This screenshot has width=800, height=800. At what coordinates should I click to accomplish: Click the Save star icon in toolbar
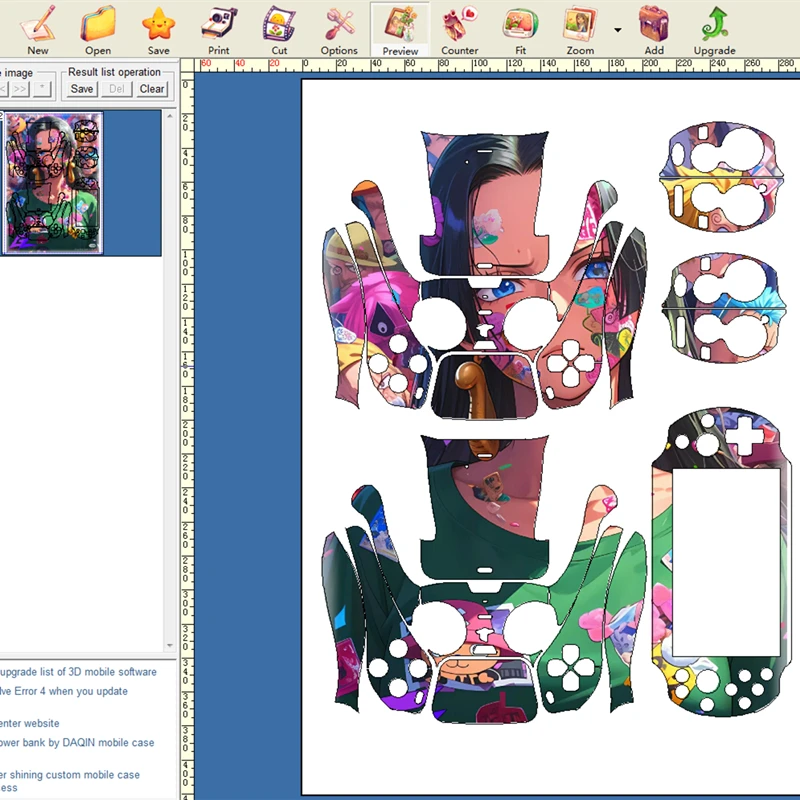[x=159, y=30]
